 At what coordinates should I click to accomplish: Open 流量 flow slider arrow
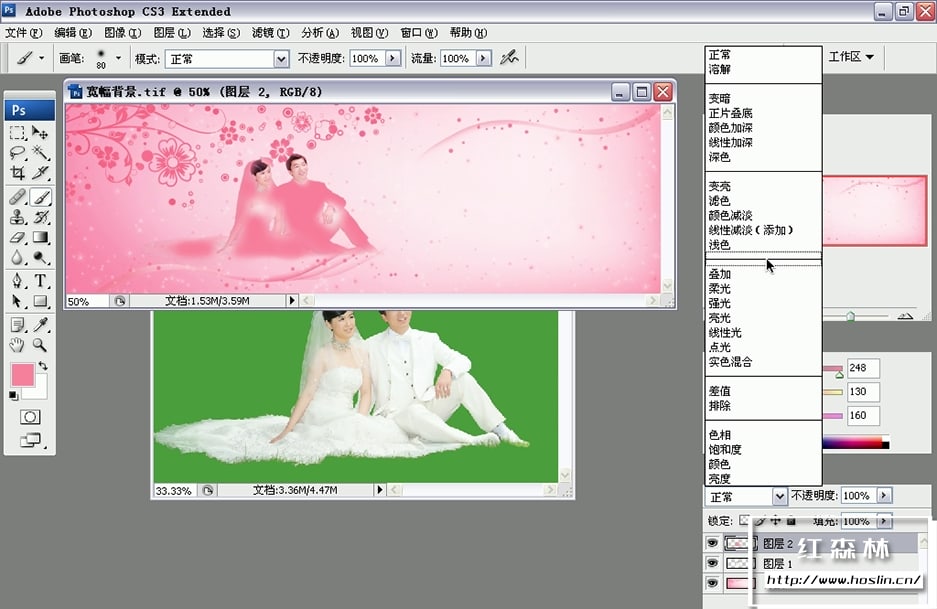pyautogui.click(x=483, y=58)
